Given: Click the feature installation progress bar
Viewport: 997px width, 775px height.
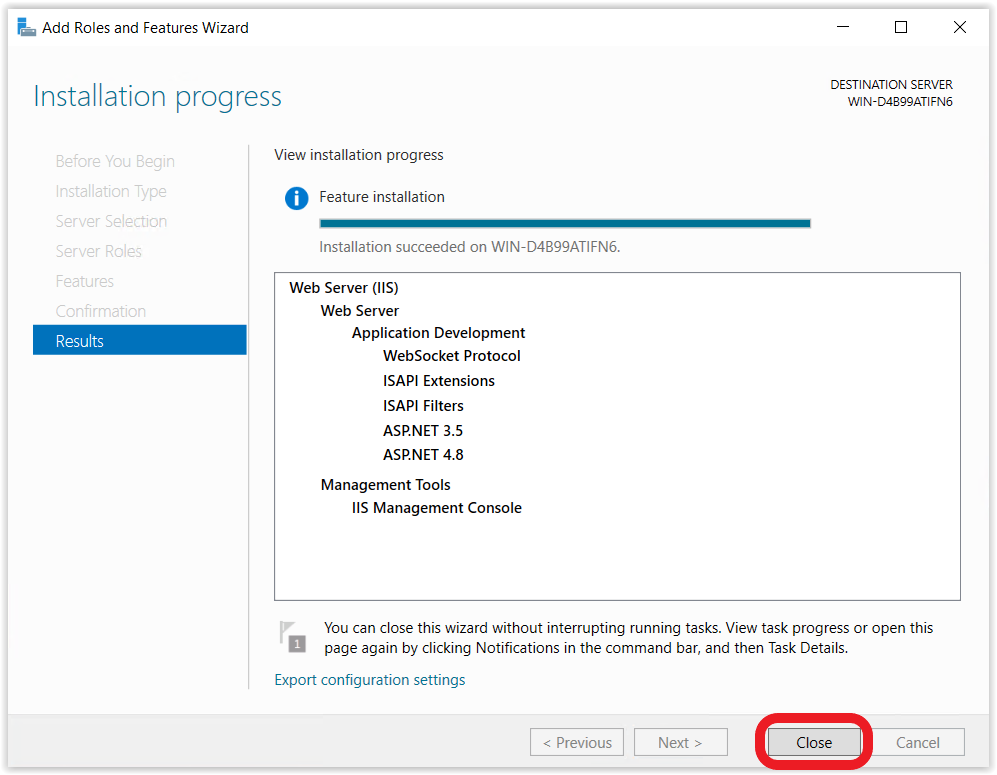Looking at the screenshot, I should point(565,223).
